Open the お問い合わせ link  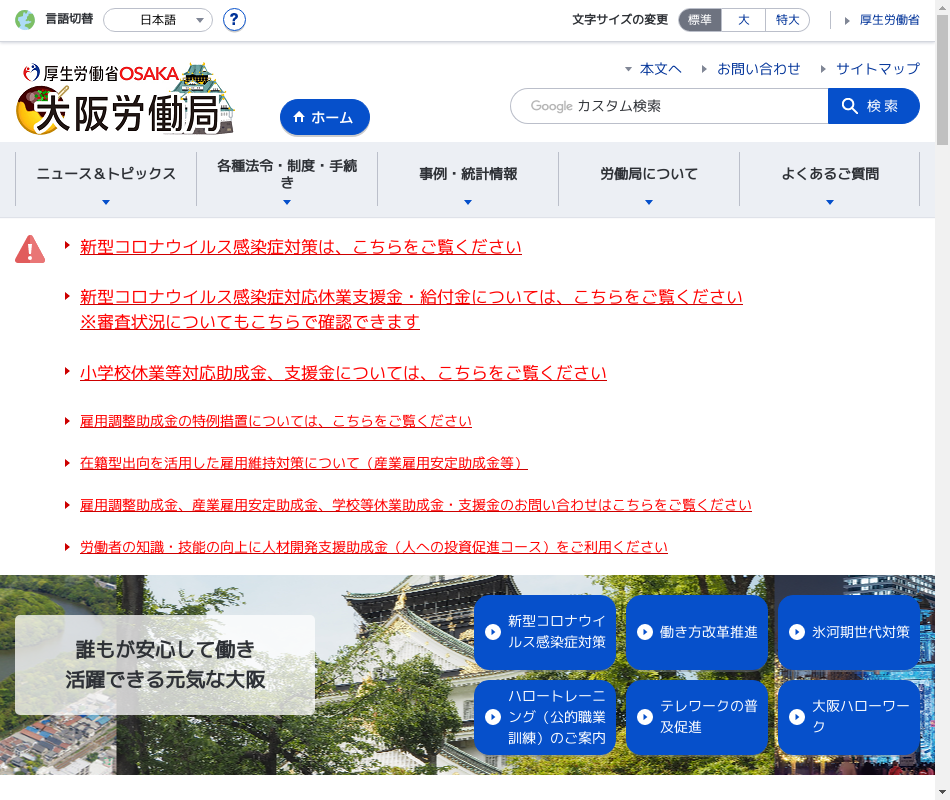coord(759,69)
